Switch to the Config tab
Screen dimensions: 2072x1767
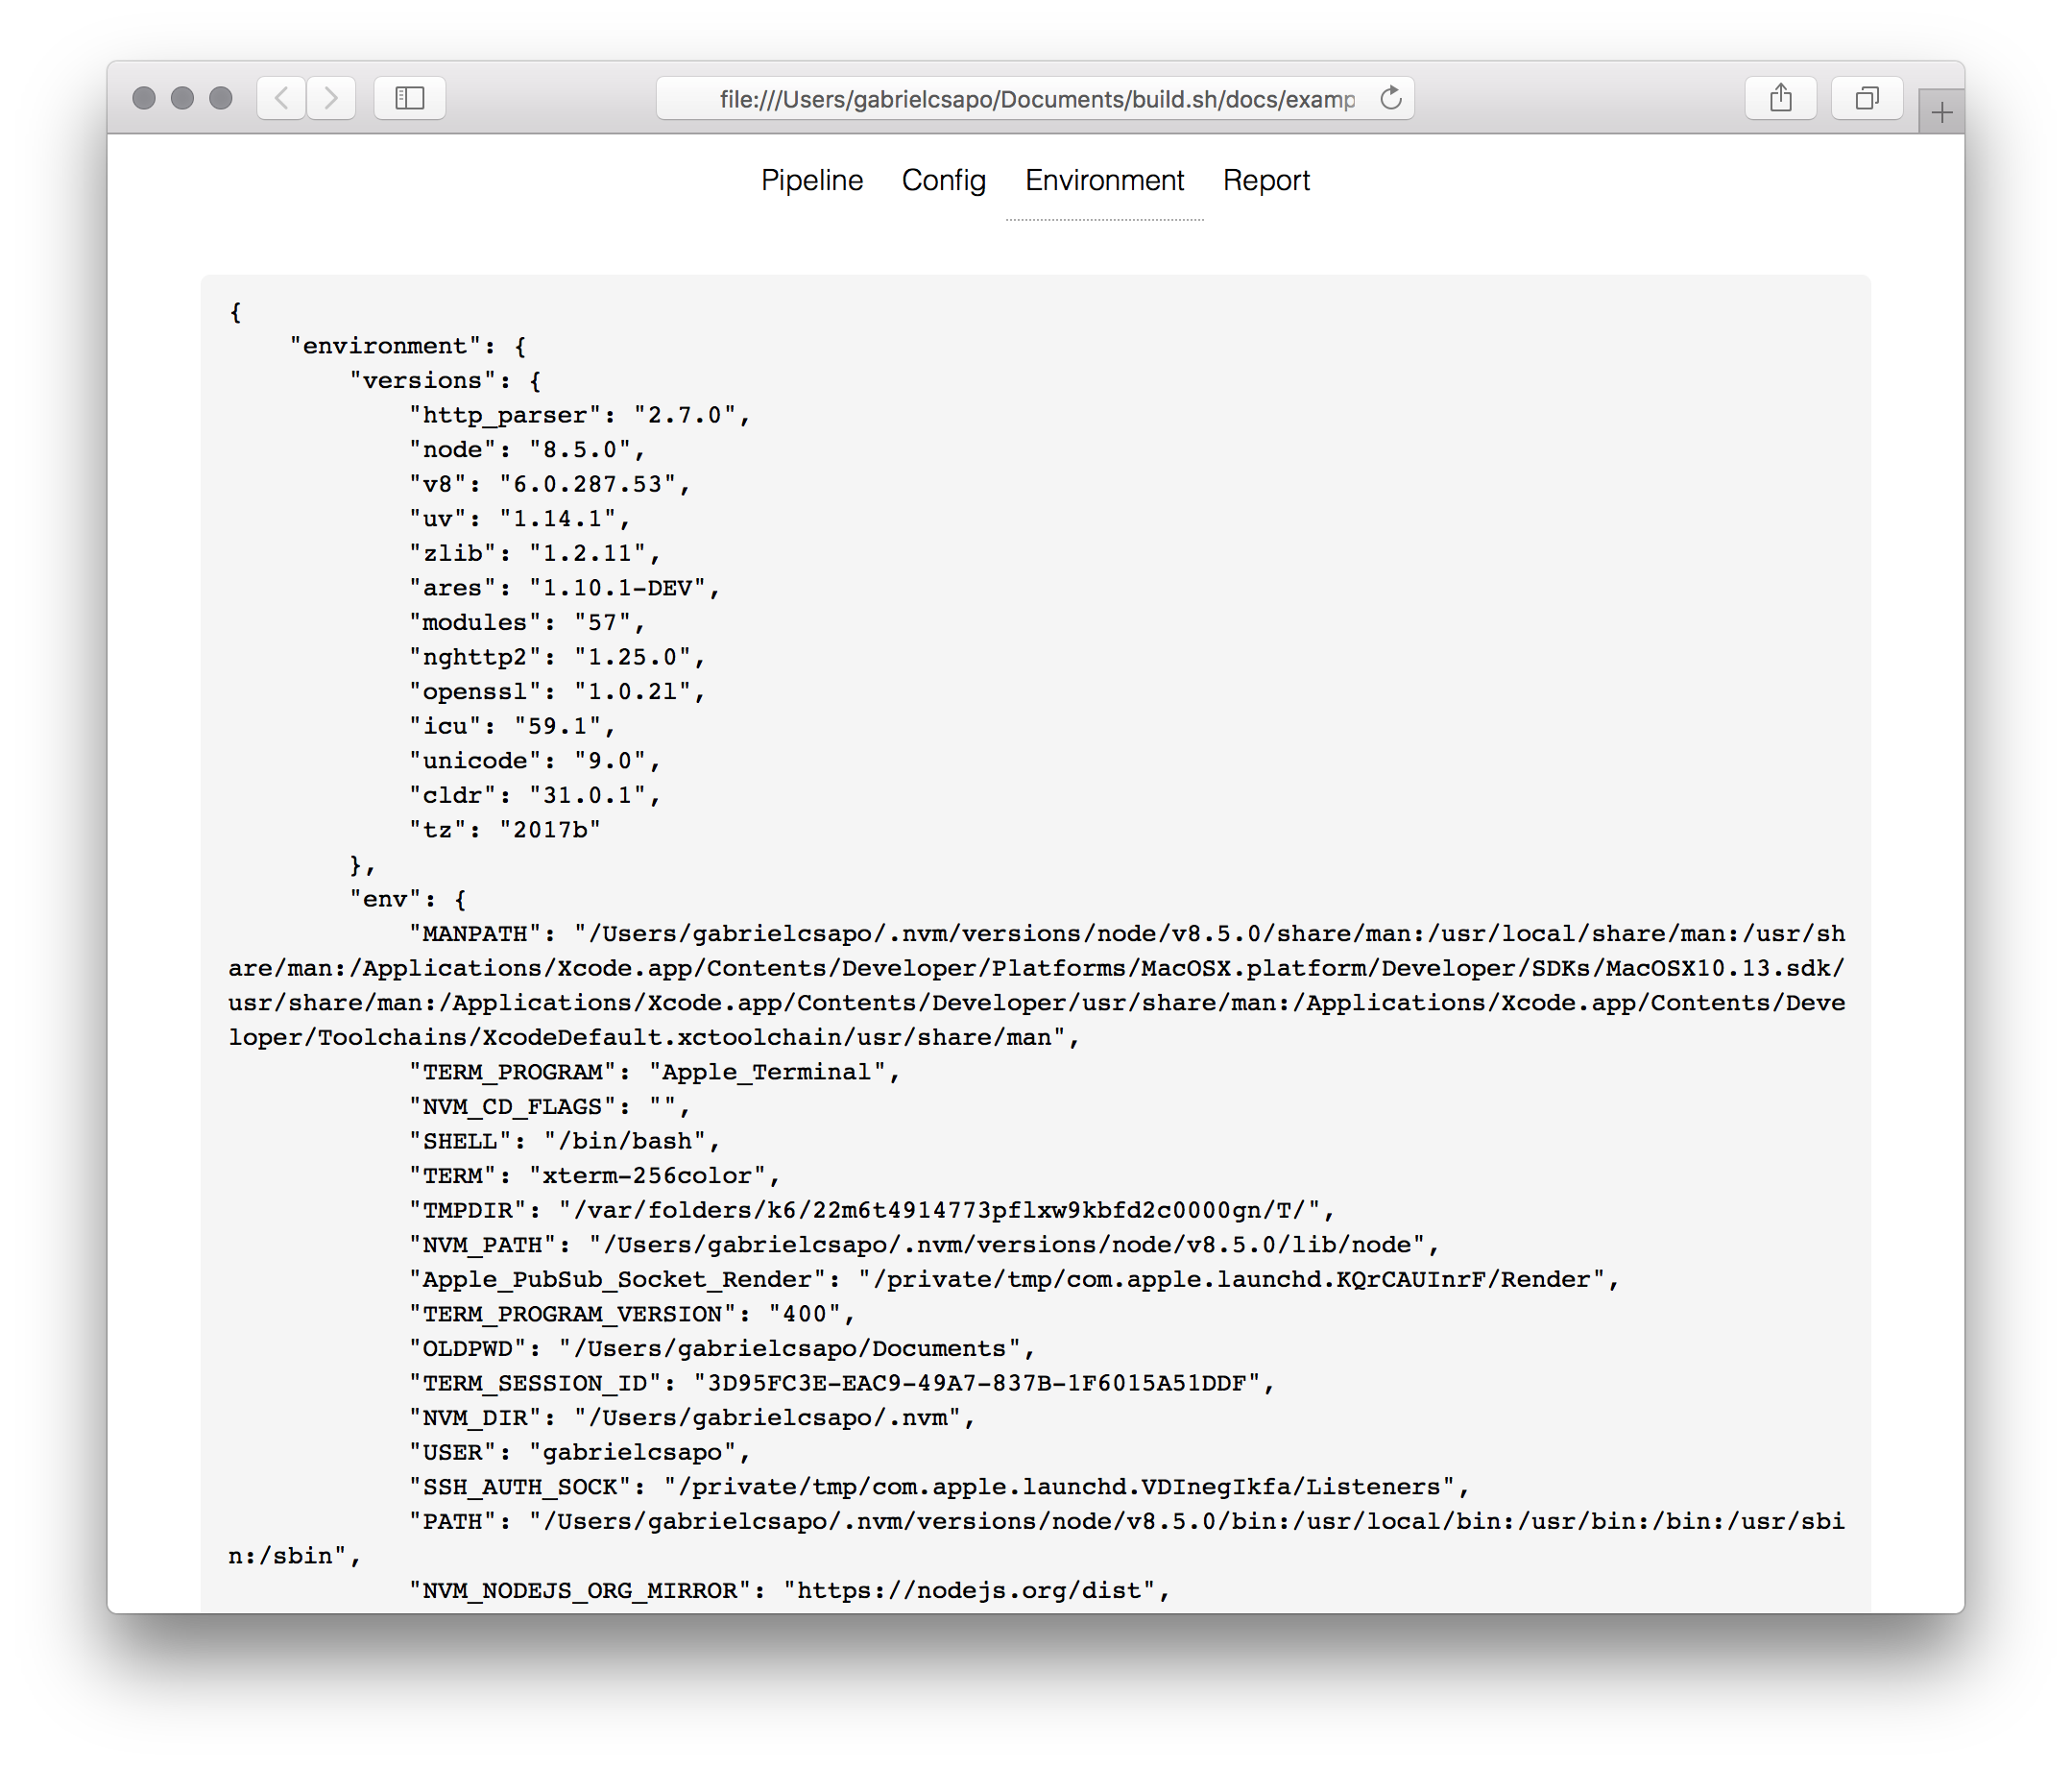pyautogui.click(x=943, y=181)
